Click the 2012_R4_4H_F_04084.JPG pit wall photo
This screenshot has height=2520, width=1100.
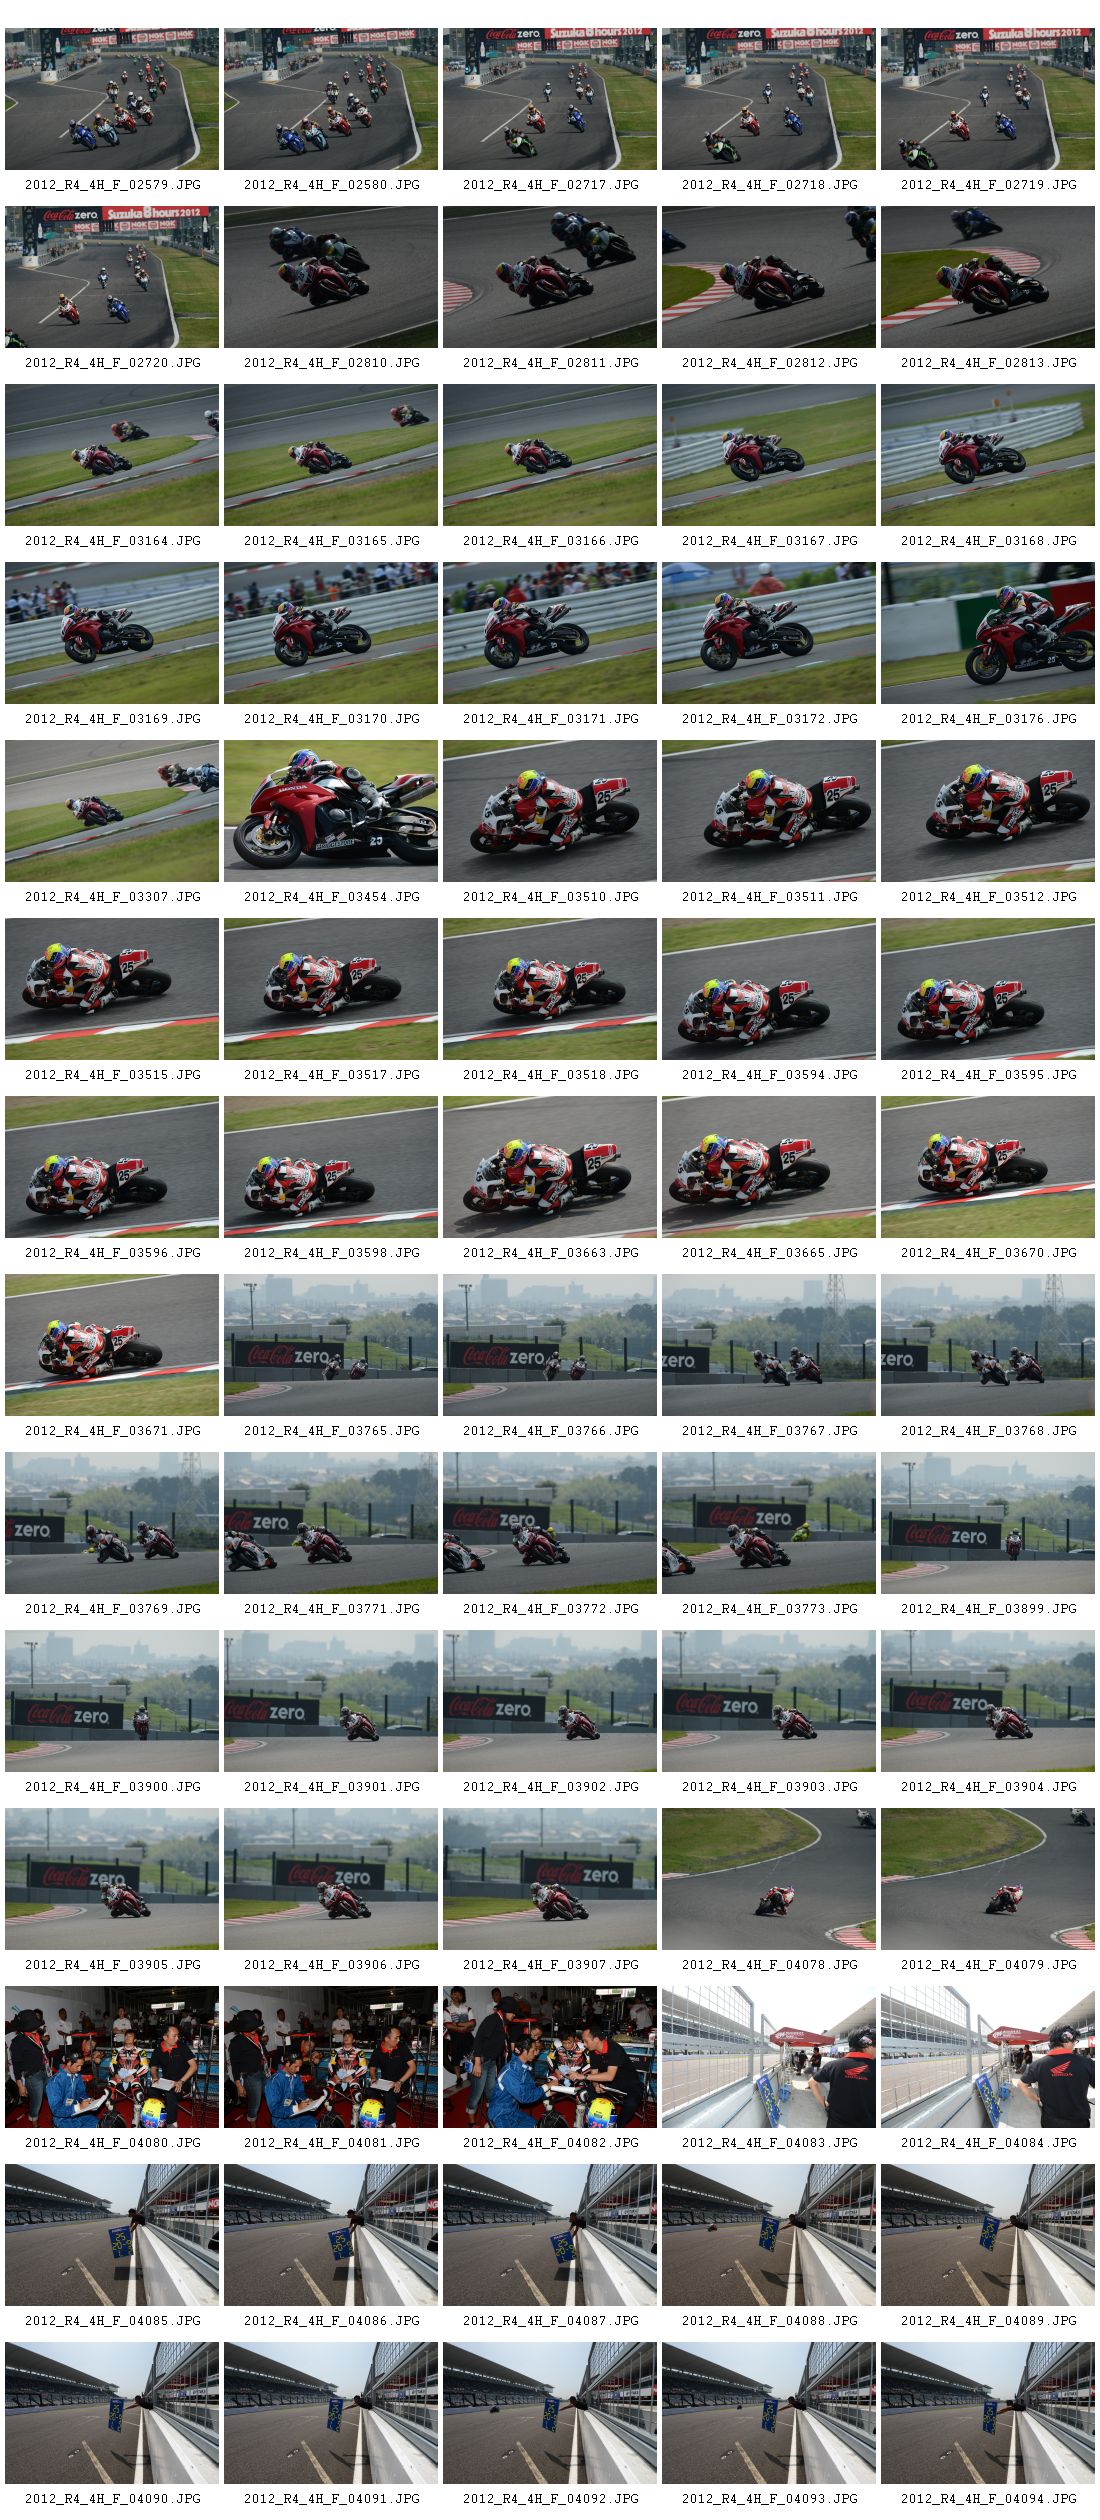point(987,2057)
